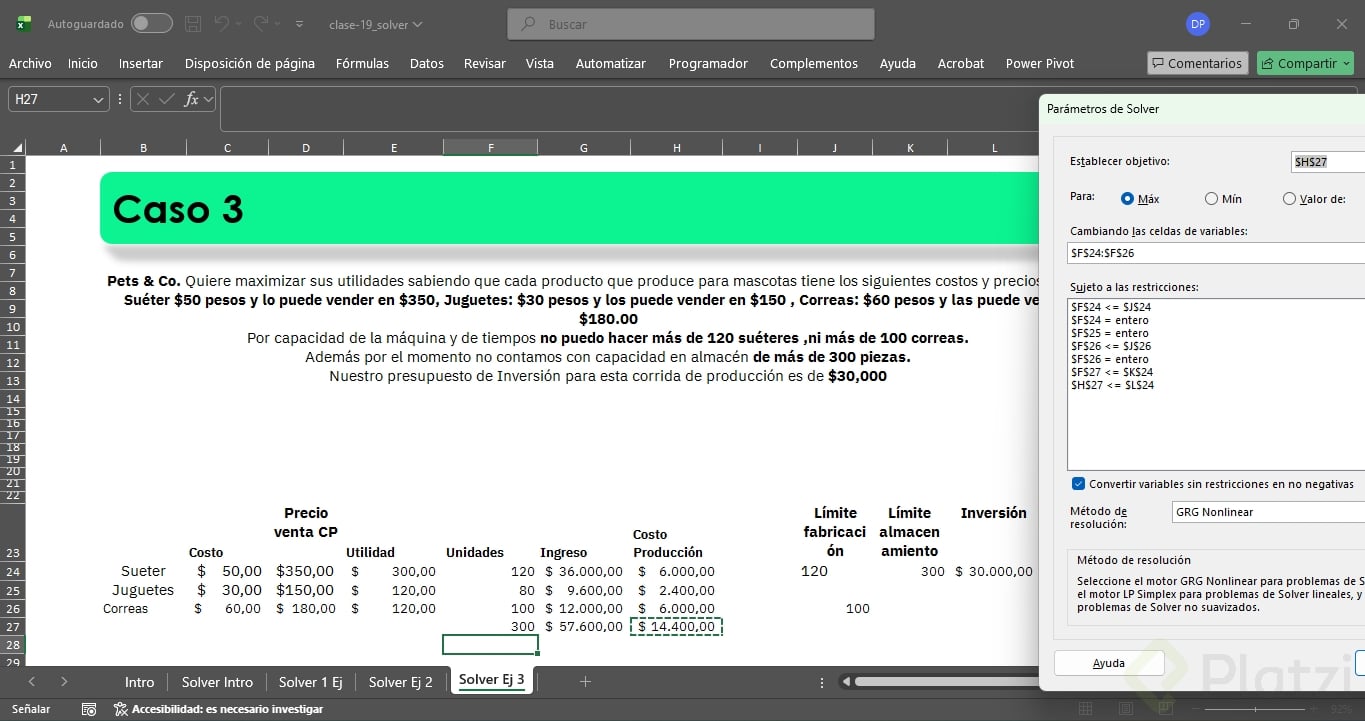Select the Solver Ej 3 sheet tab
The height and width of the screenshot is (721, 1365).
tap(492, 680)
